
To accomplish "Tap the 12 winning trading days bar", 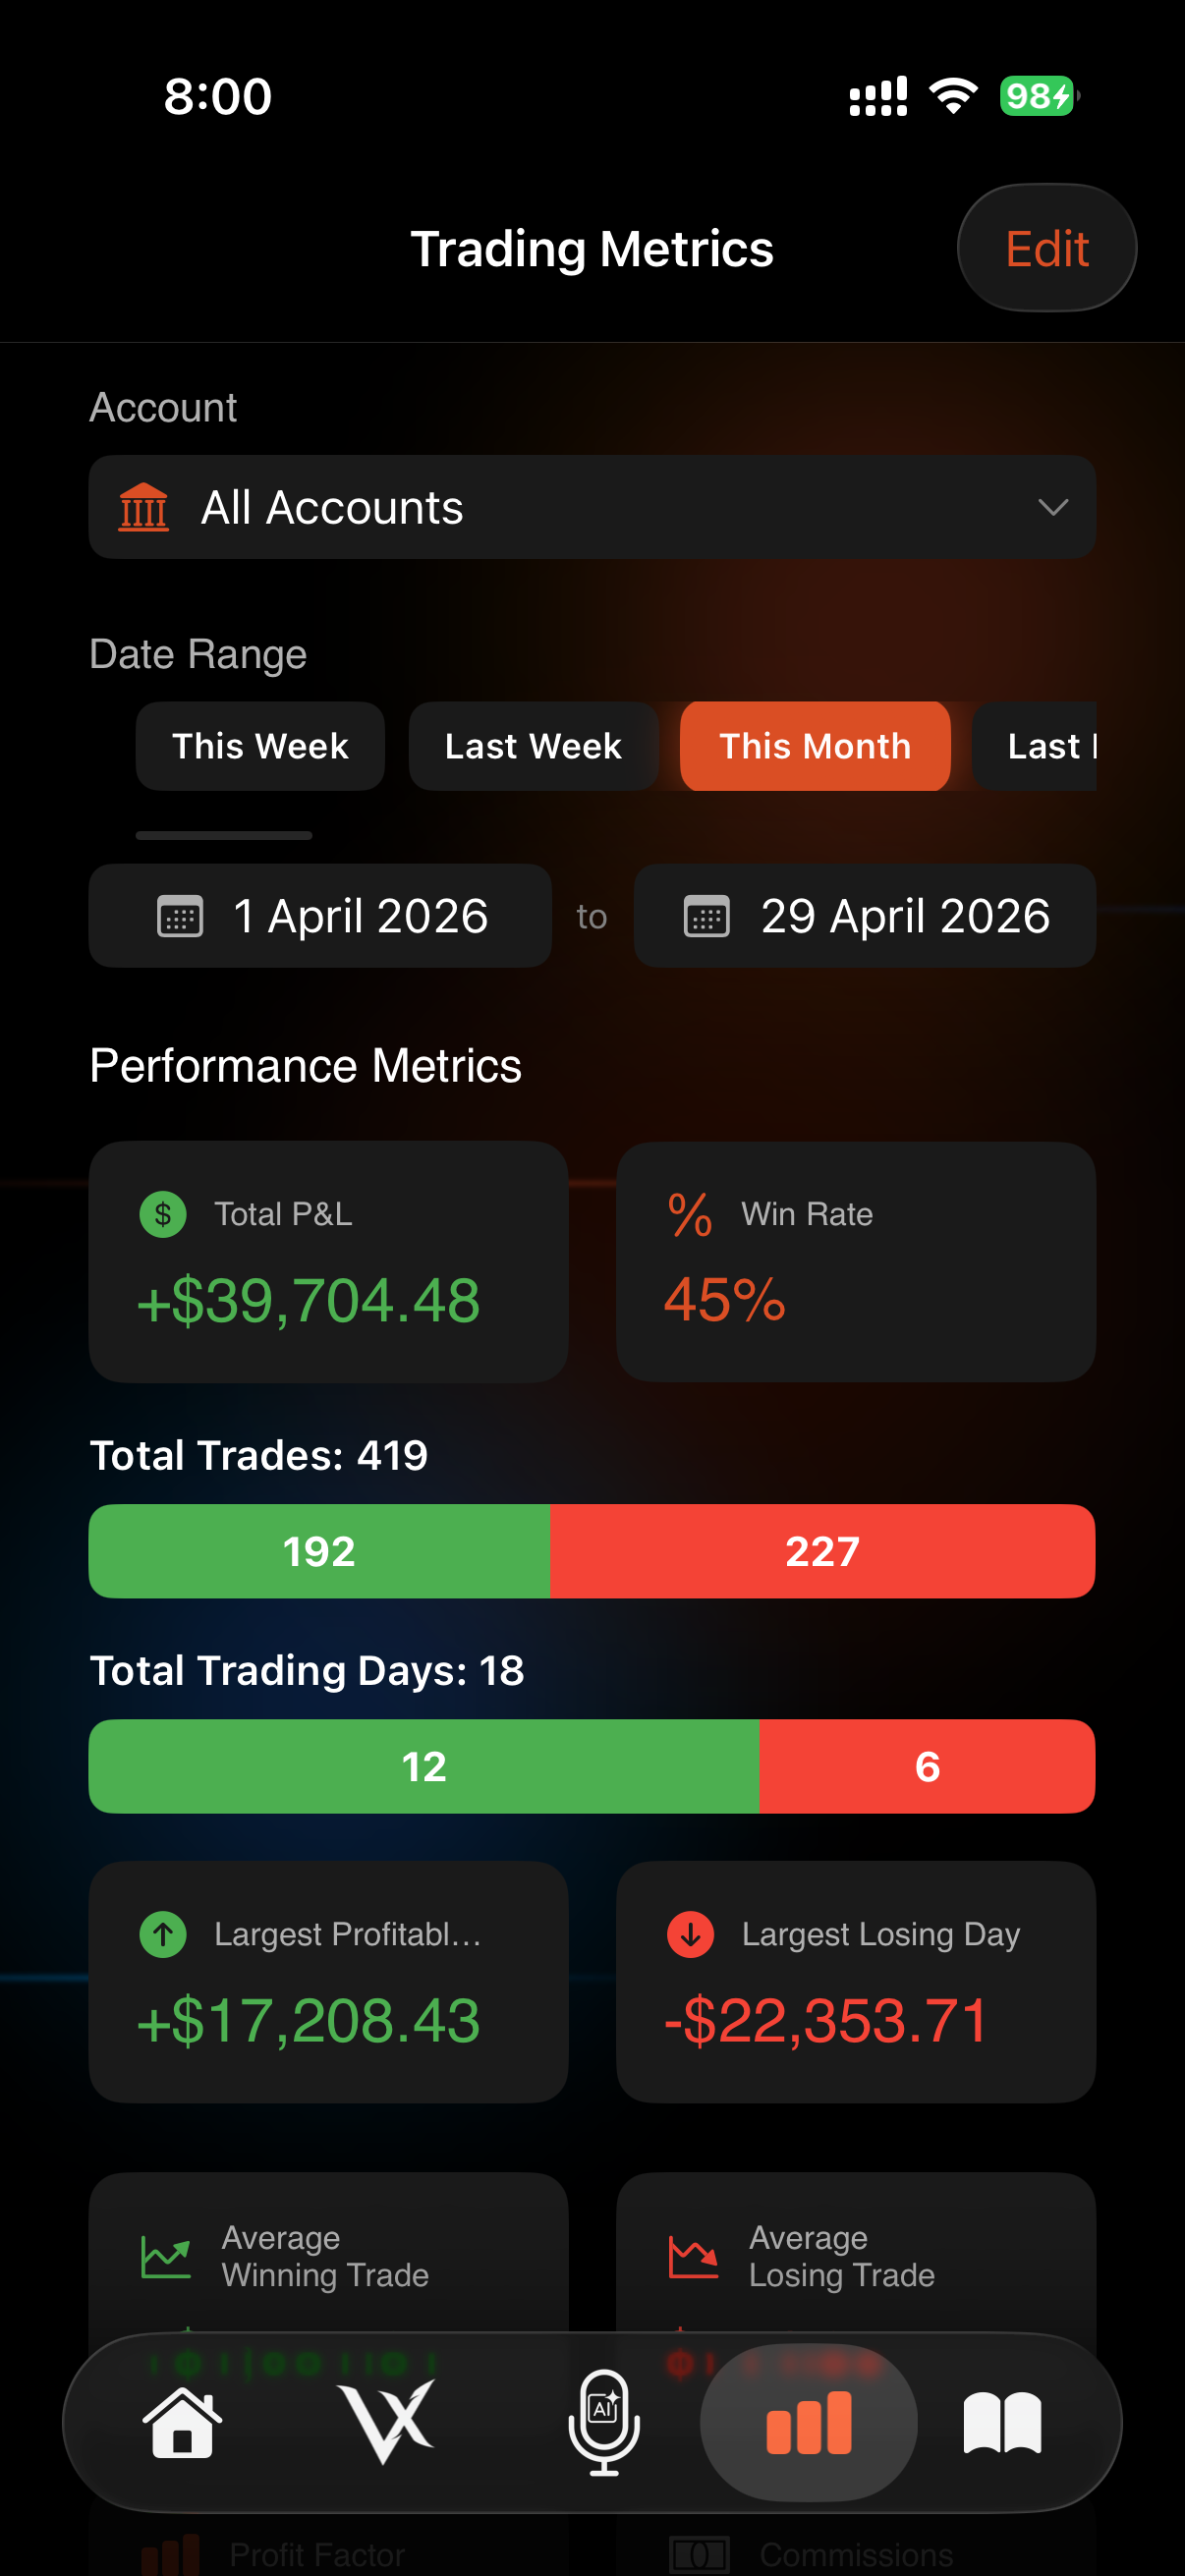I will tap(424, 1766).
